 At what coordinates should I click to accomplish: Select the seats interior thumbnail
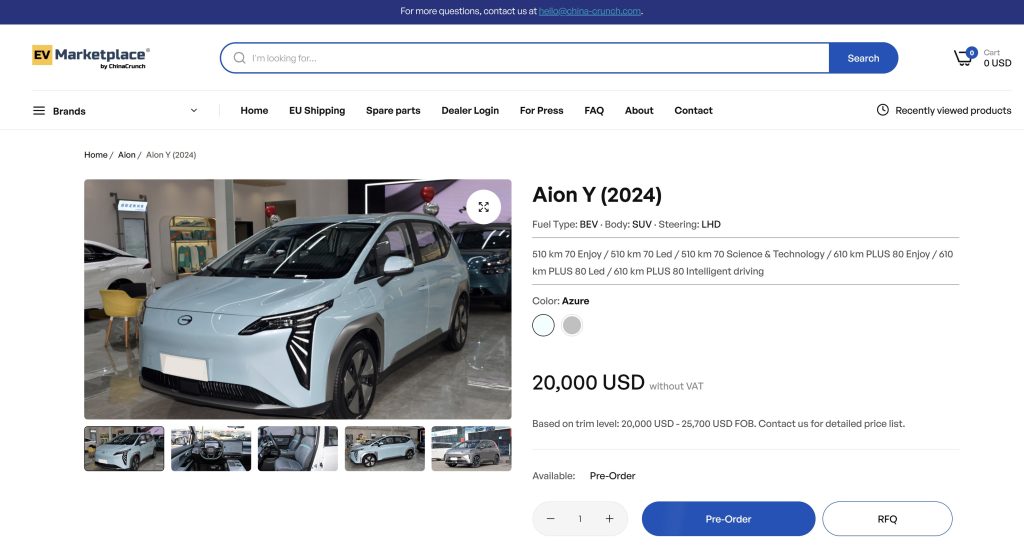coord(298,449)
